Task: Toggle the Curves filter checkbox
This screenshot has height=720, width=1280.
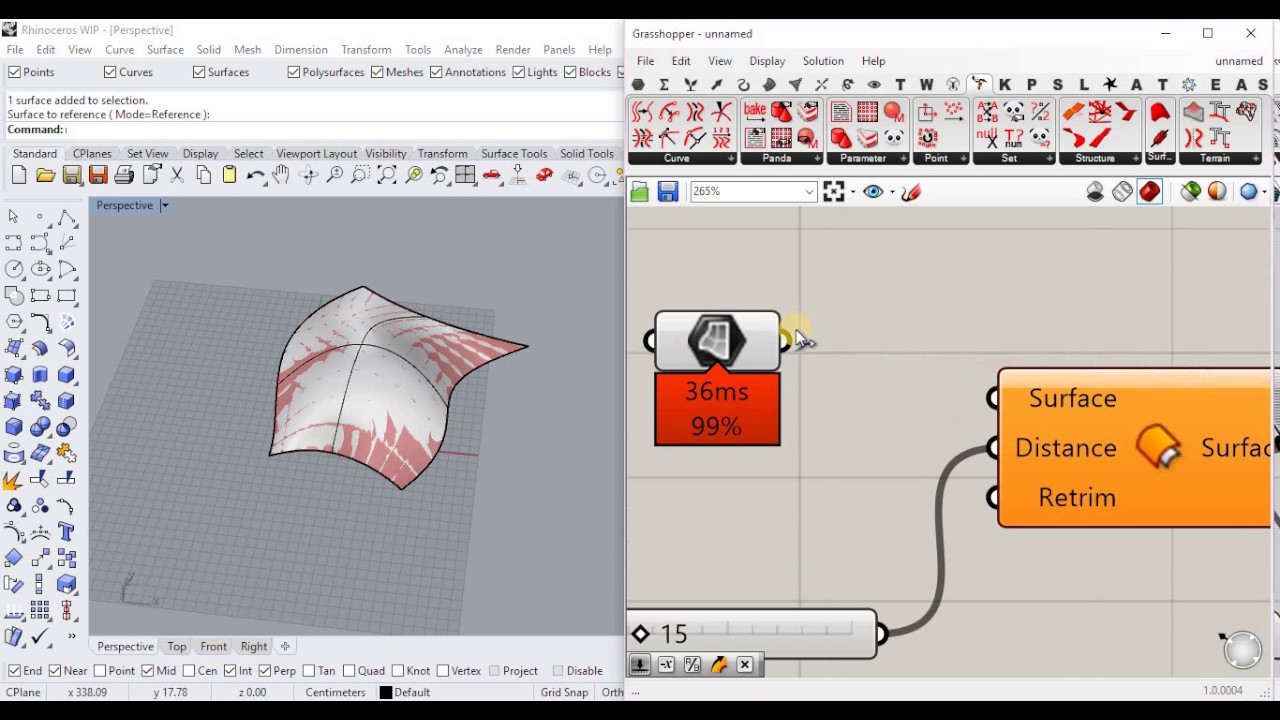Action: [110, 72]
